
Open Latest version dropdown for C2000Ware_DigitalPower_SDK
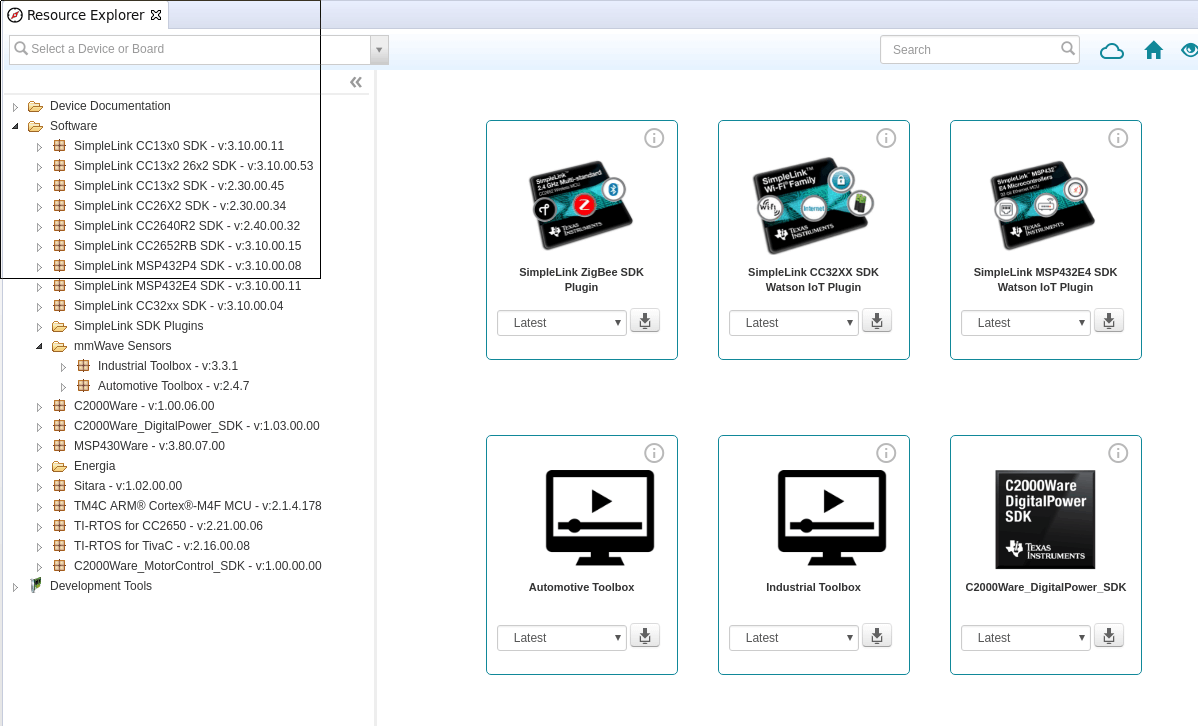click(x=1026, y=637)
